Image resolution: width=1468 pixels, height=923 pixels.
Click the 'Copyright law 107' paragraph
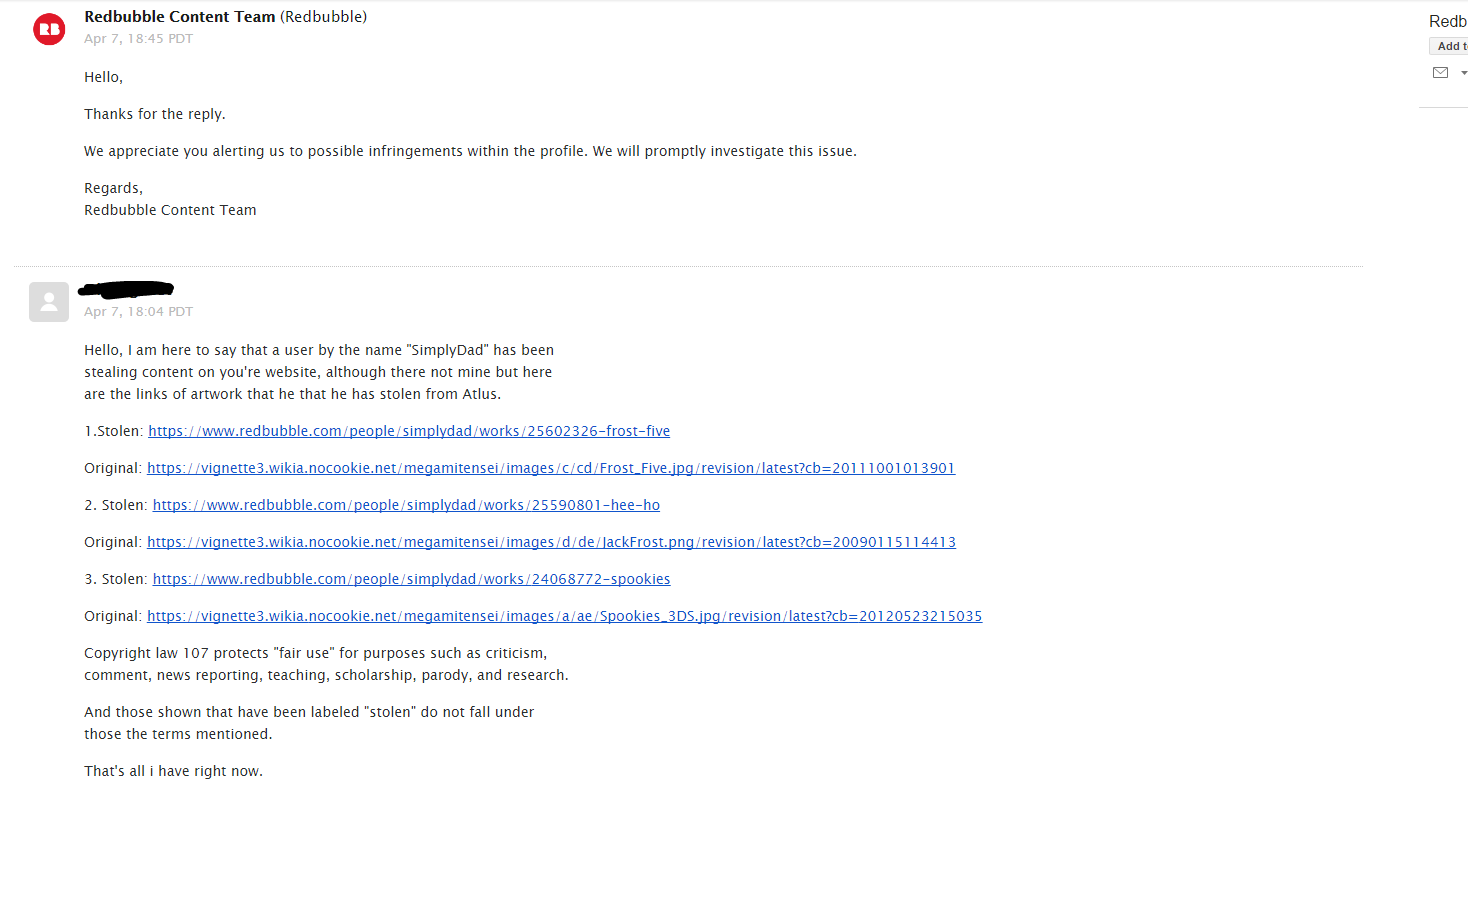tap(325, 664)
